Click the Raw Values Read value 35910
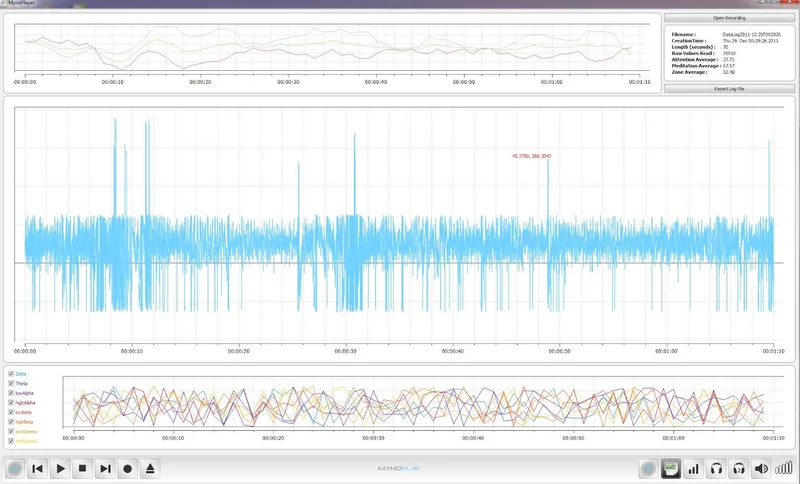Screen dimensions: 800x484 pyautogui.click(x=729, y=53)
